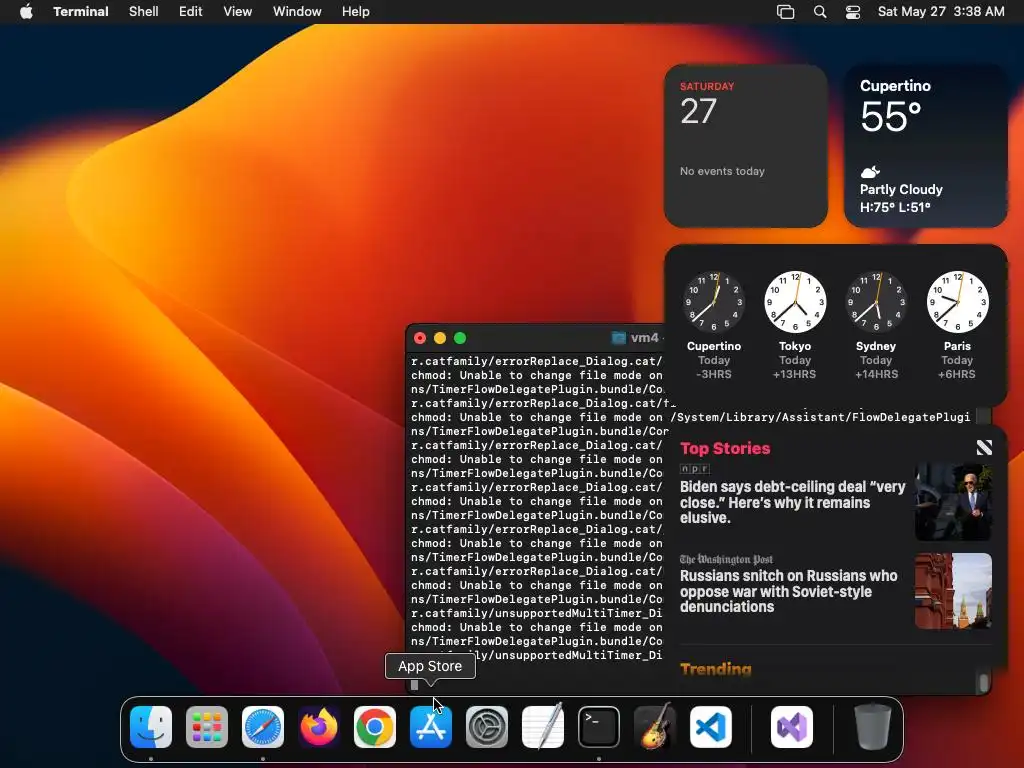Open the Trash in the dock
Viewport: 1024px width, 768px height.
872,726
